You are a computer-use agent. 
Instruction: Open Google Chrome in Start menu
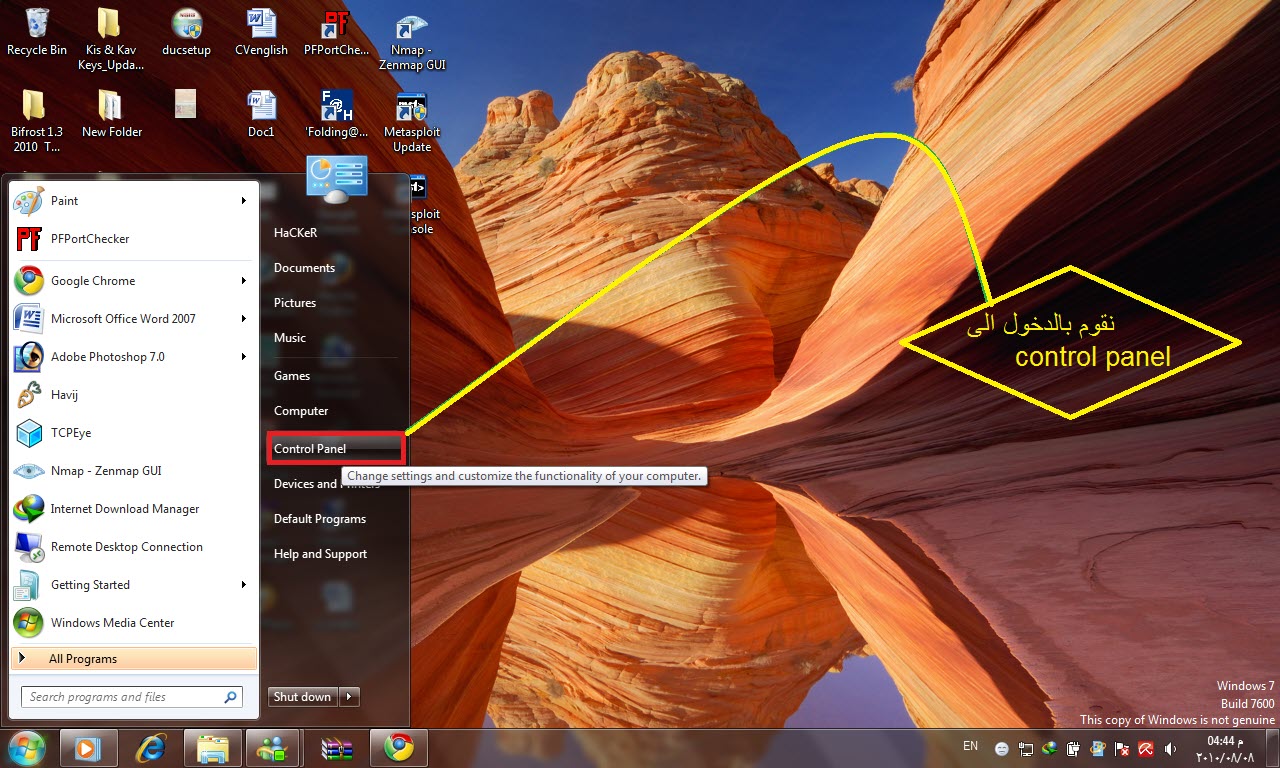point(133,281)
